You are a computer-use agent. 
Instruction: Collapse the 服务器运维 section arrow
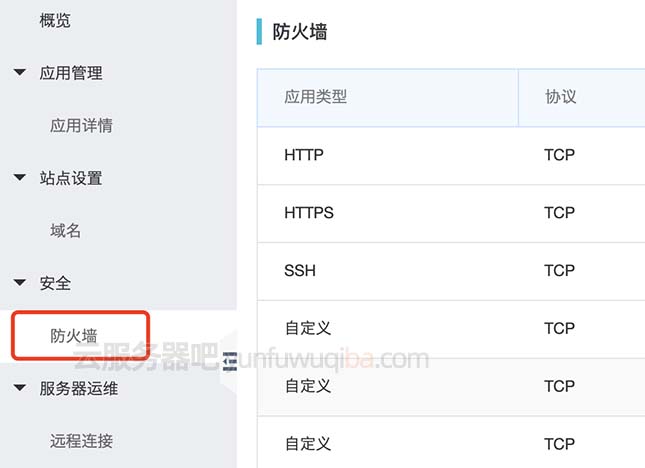tap(19, 388)
